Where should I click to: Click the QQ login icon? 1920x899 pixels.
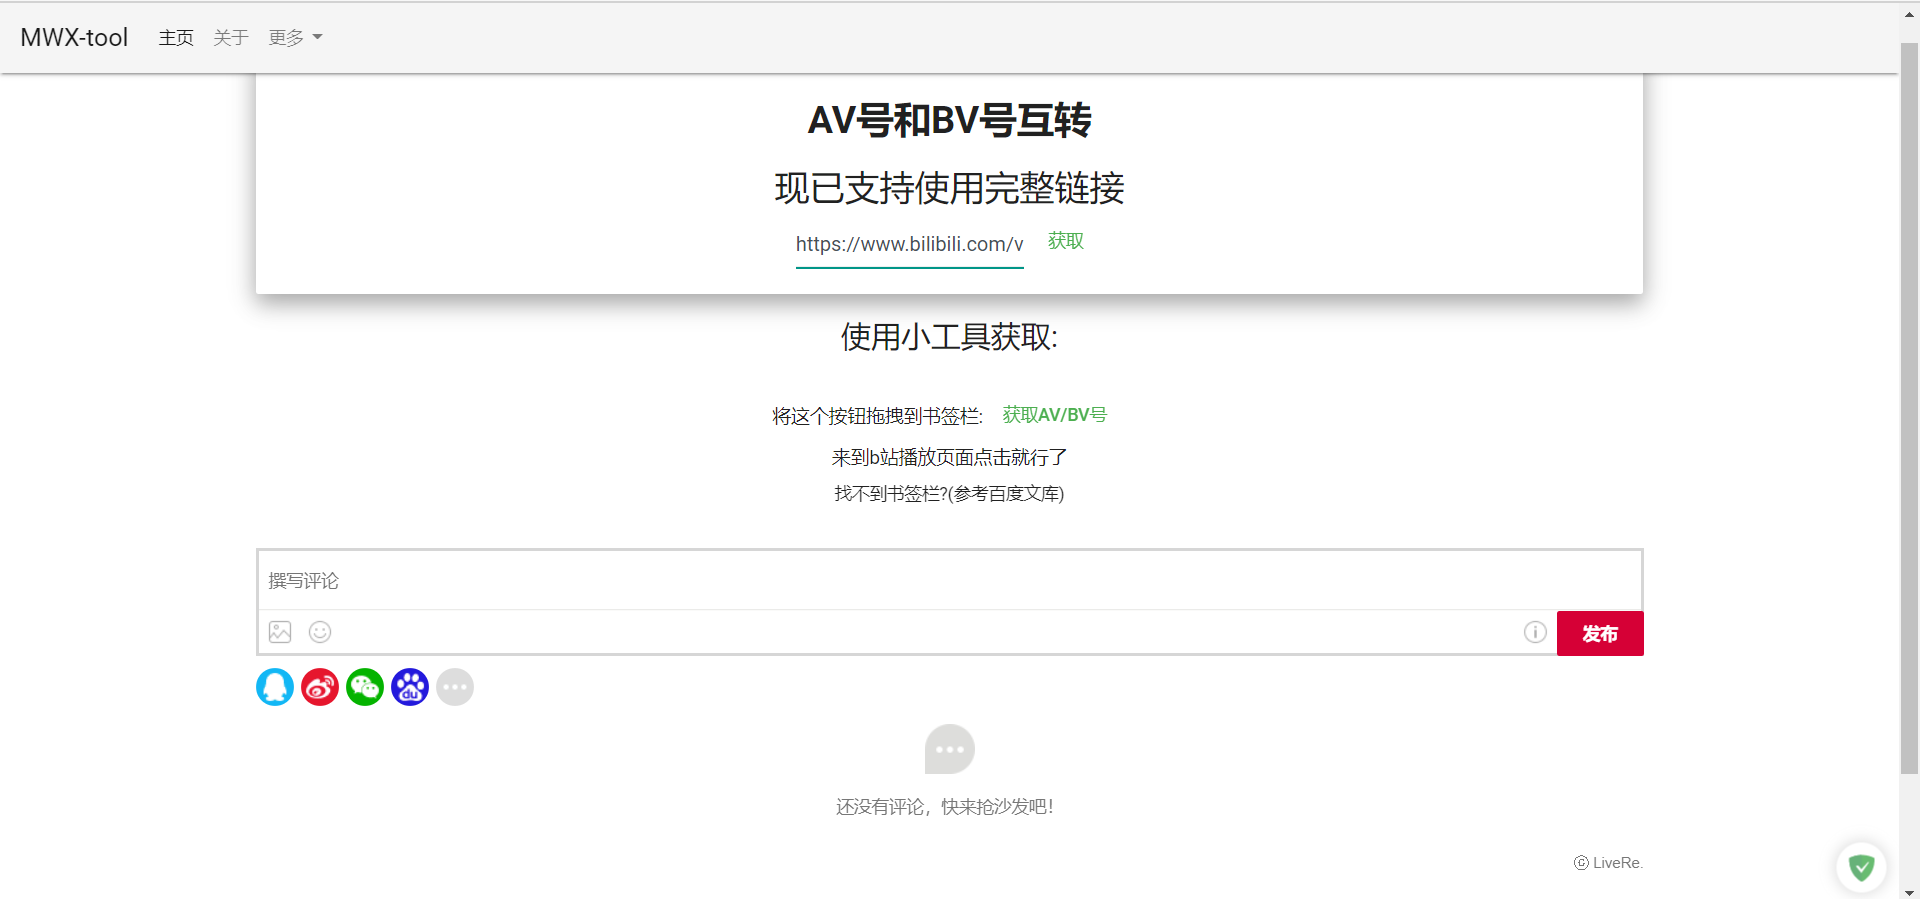275,687
